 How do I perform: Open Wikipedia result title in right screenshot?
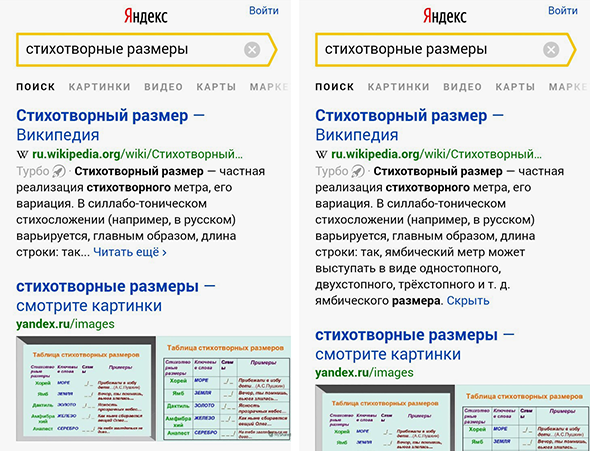pos(409,125)
